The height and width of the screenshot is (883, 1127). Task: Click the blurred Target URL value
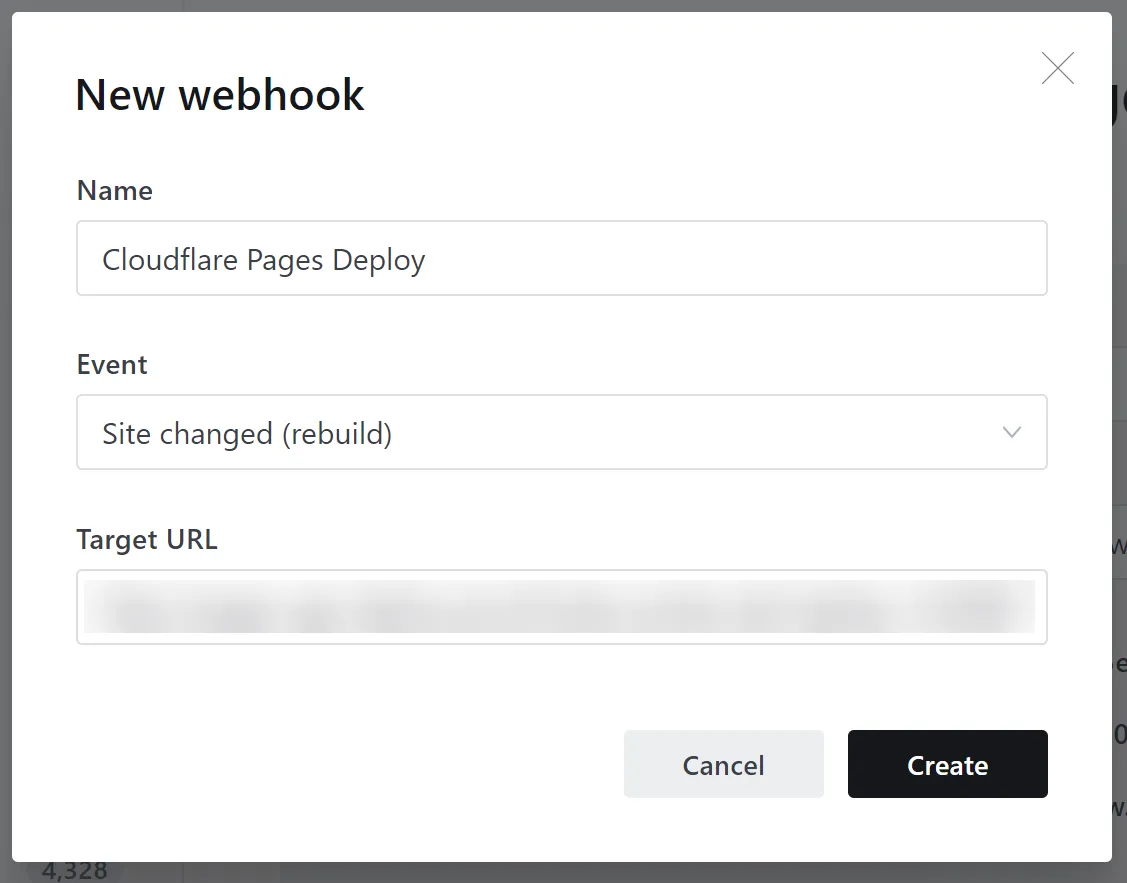click(x=560, y=607)
